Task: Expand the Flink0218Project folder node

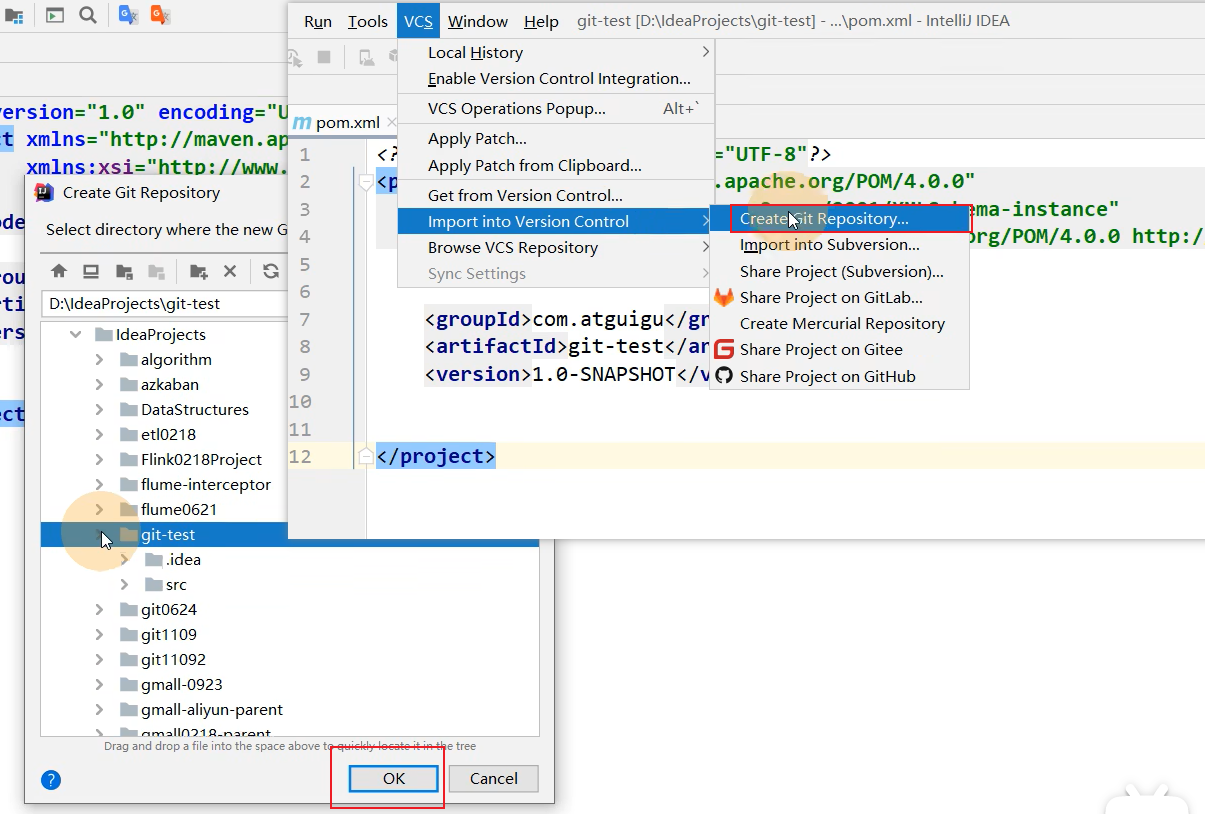Action: (x=99, y=460)
